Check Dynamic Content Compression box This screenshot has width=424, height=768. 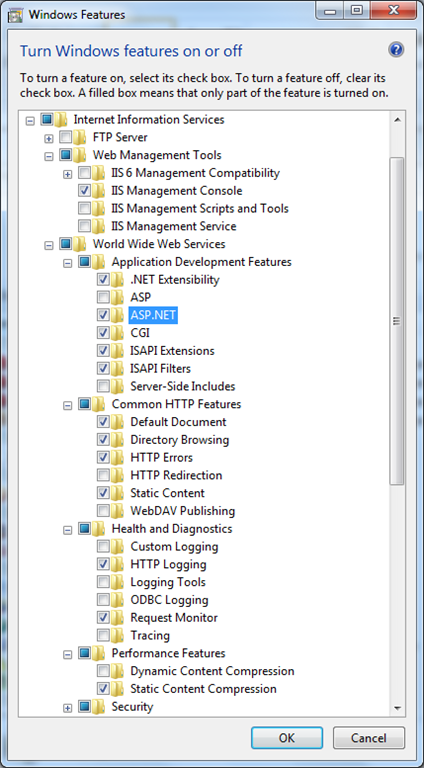click(x=103, y=671)
